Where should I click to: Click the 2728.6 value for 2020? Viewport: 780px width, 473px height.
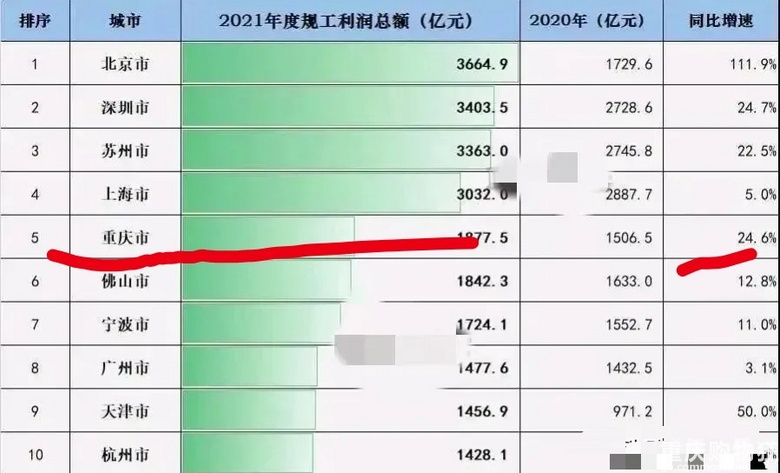629,107
